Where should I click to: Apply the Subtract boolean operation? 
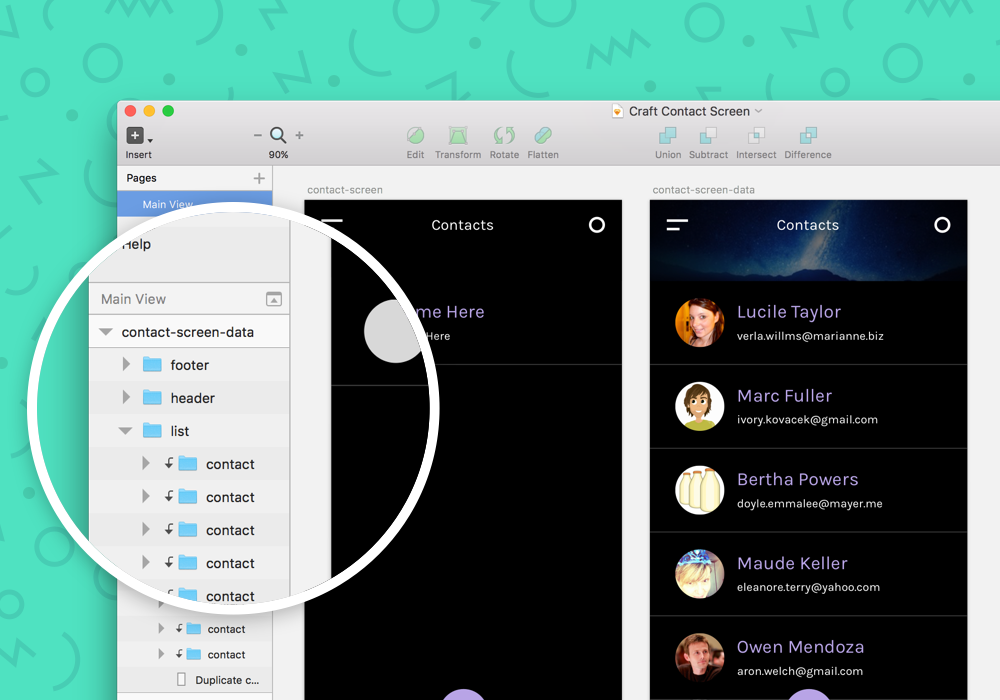(x=708, y=140)
